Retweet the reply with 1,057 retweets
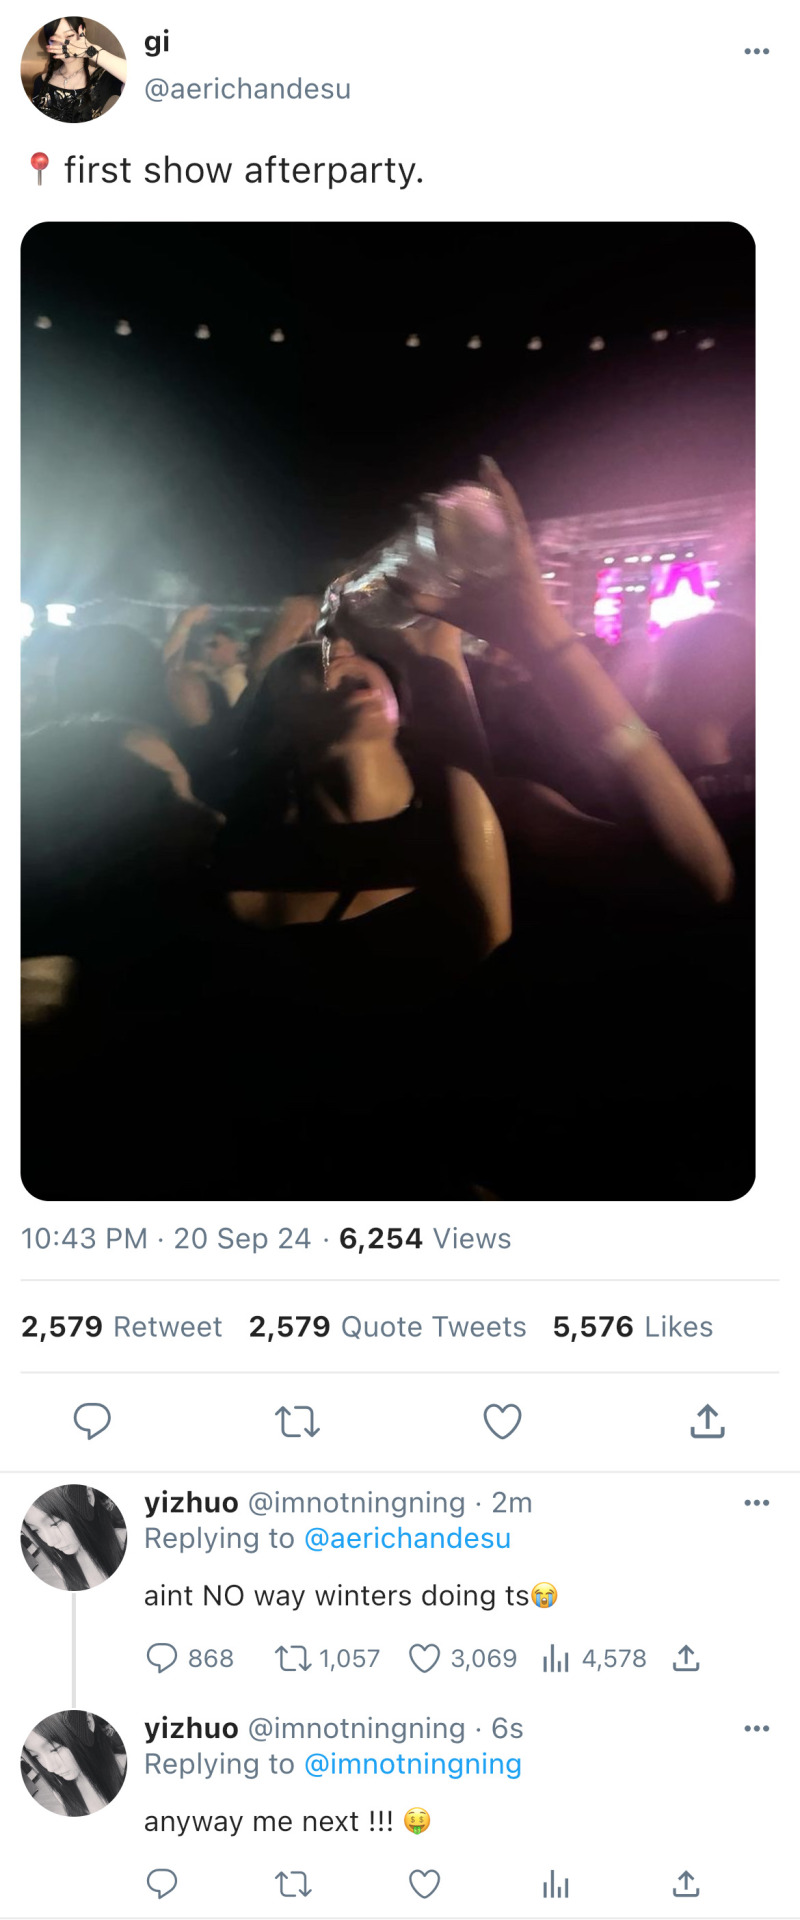 [x=293, y=1659]
